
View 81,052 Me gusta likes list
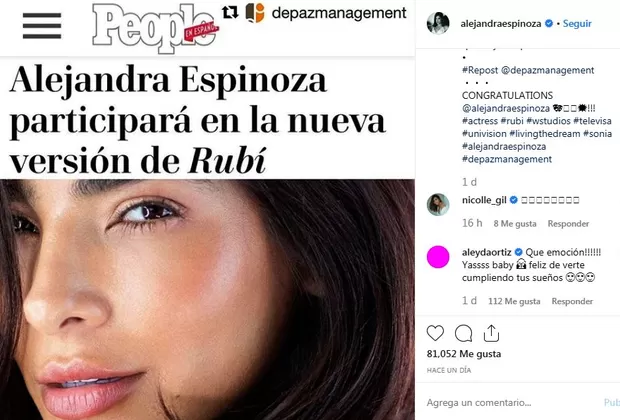pyautogui.click(x=463, y=354)
